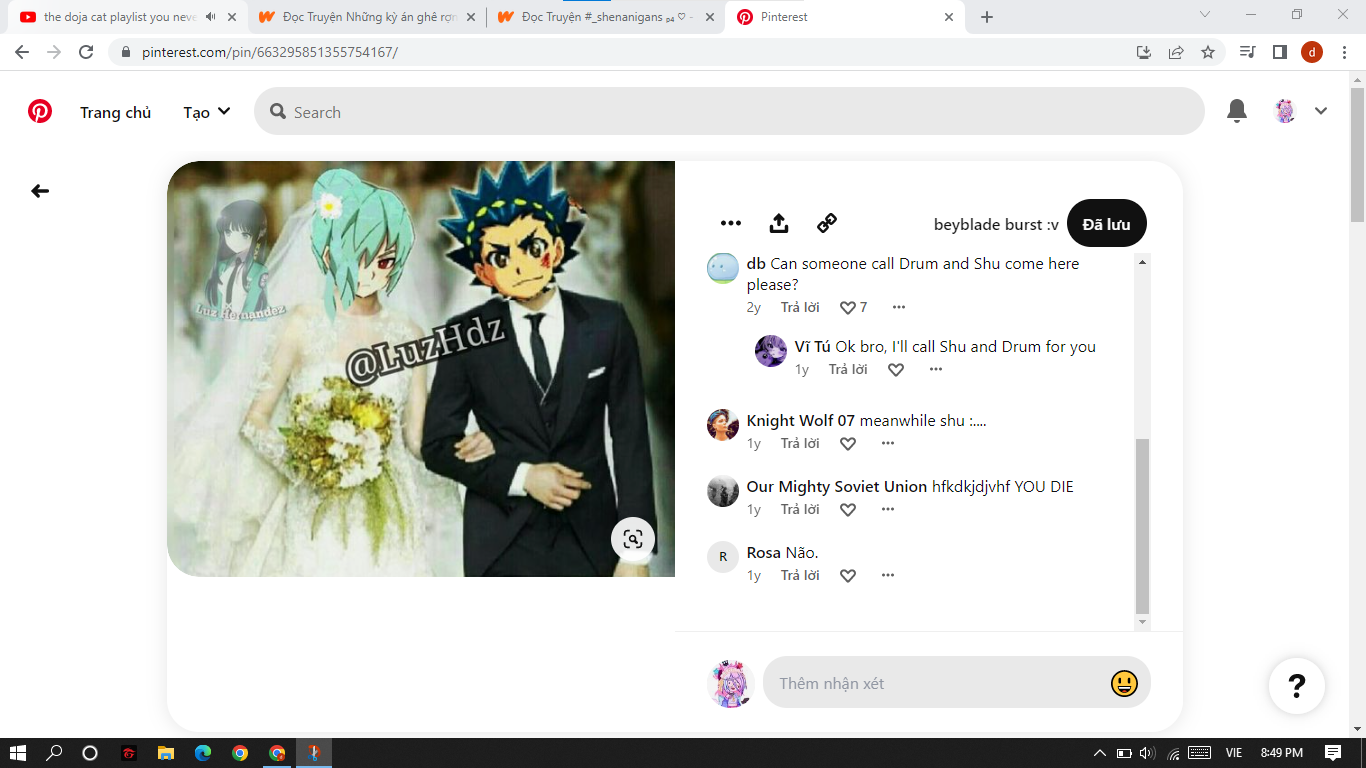Open the beyblade burst :v board
Viewport: 1366px width, 768px height.
(996, 224)
